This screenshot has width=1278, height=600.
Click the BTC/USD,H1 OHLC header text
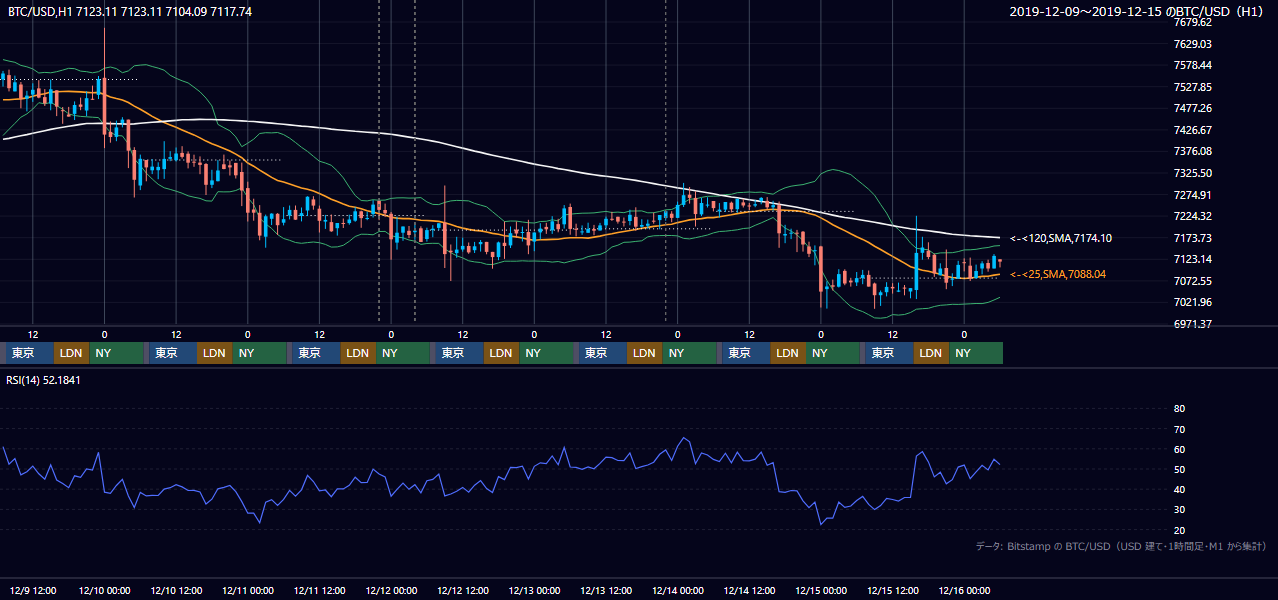point(130,11)
